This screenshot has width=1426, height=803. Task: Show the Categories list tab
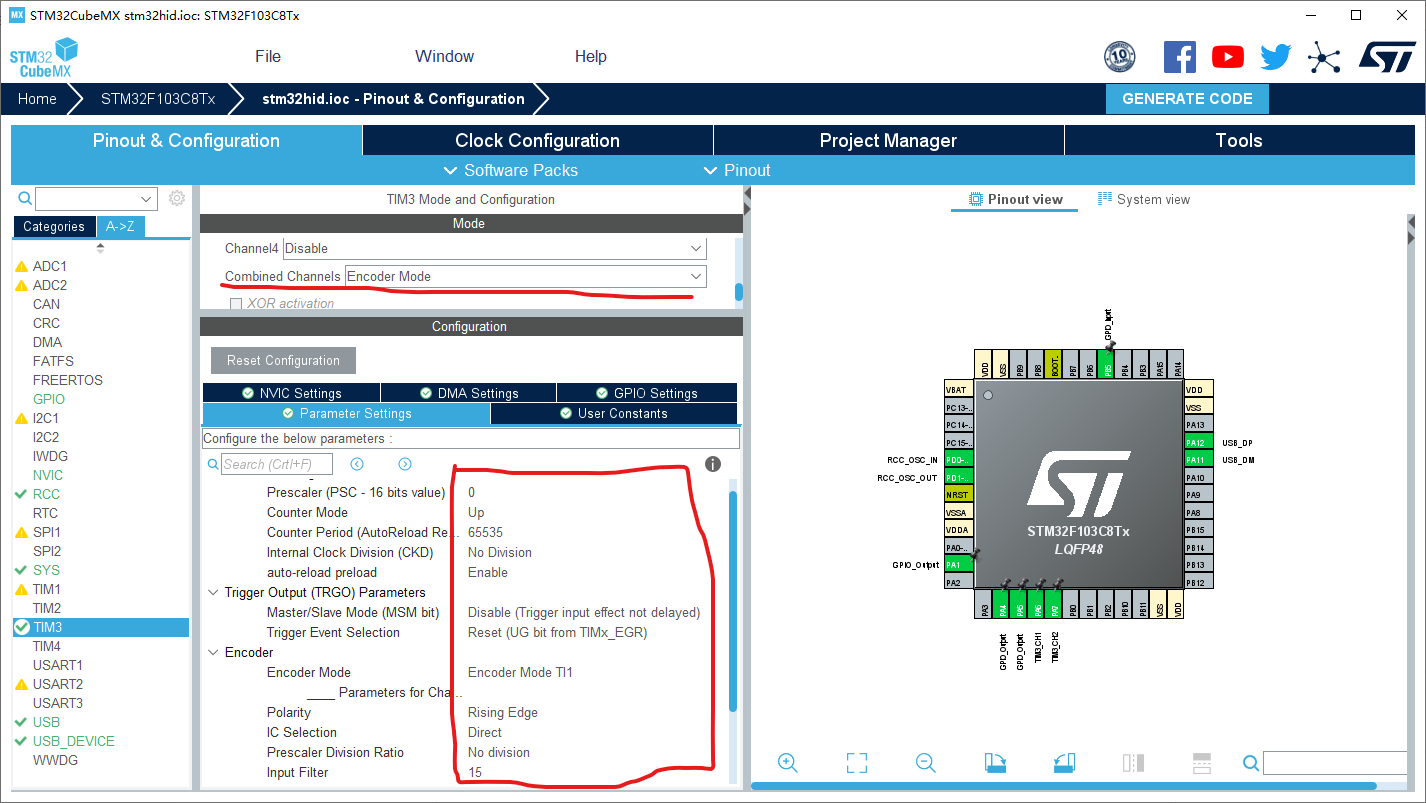coord(54,226)
